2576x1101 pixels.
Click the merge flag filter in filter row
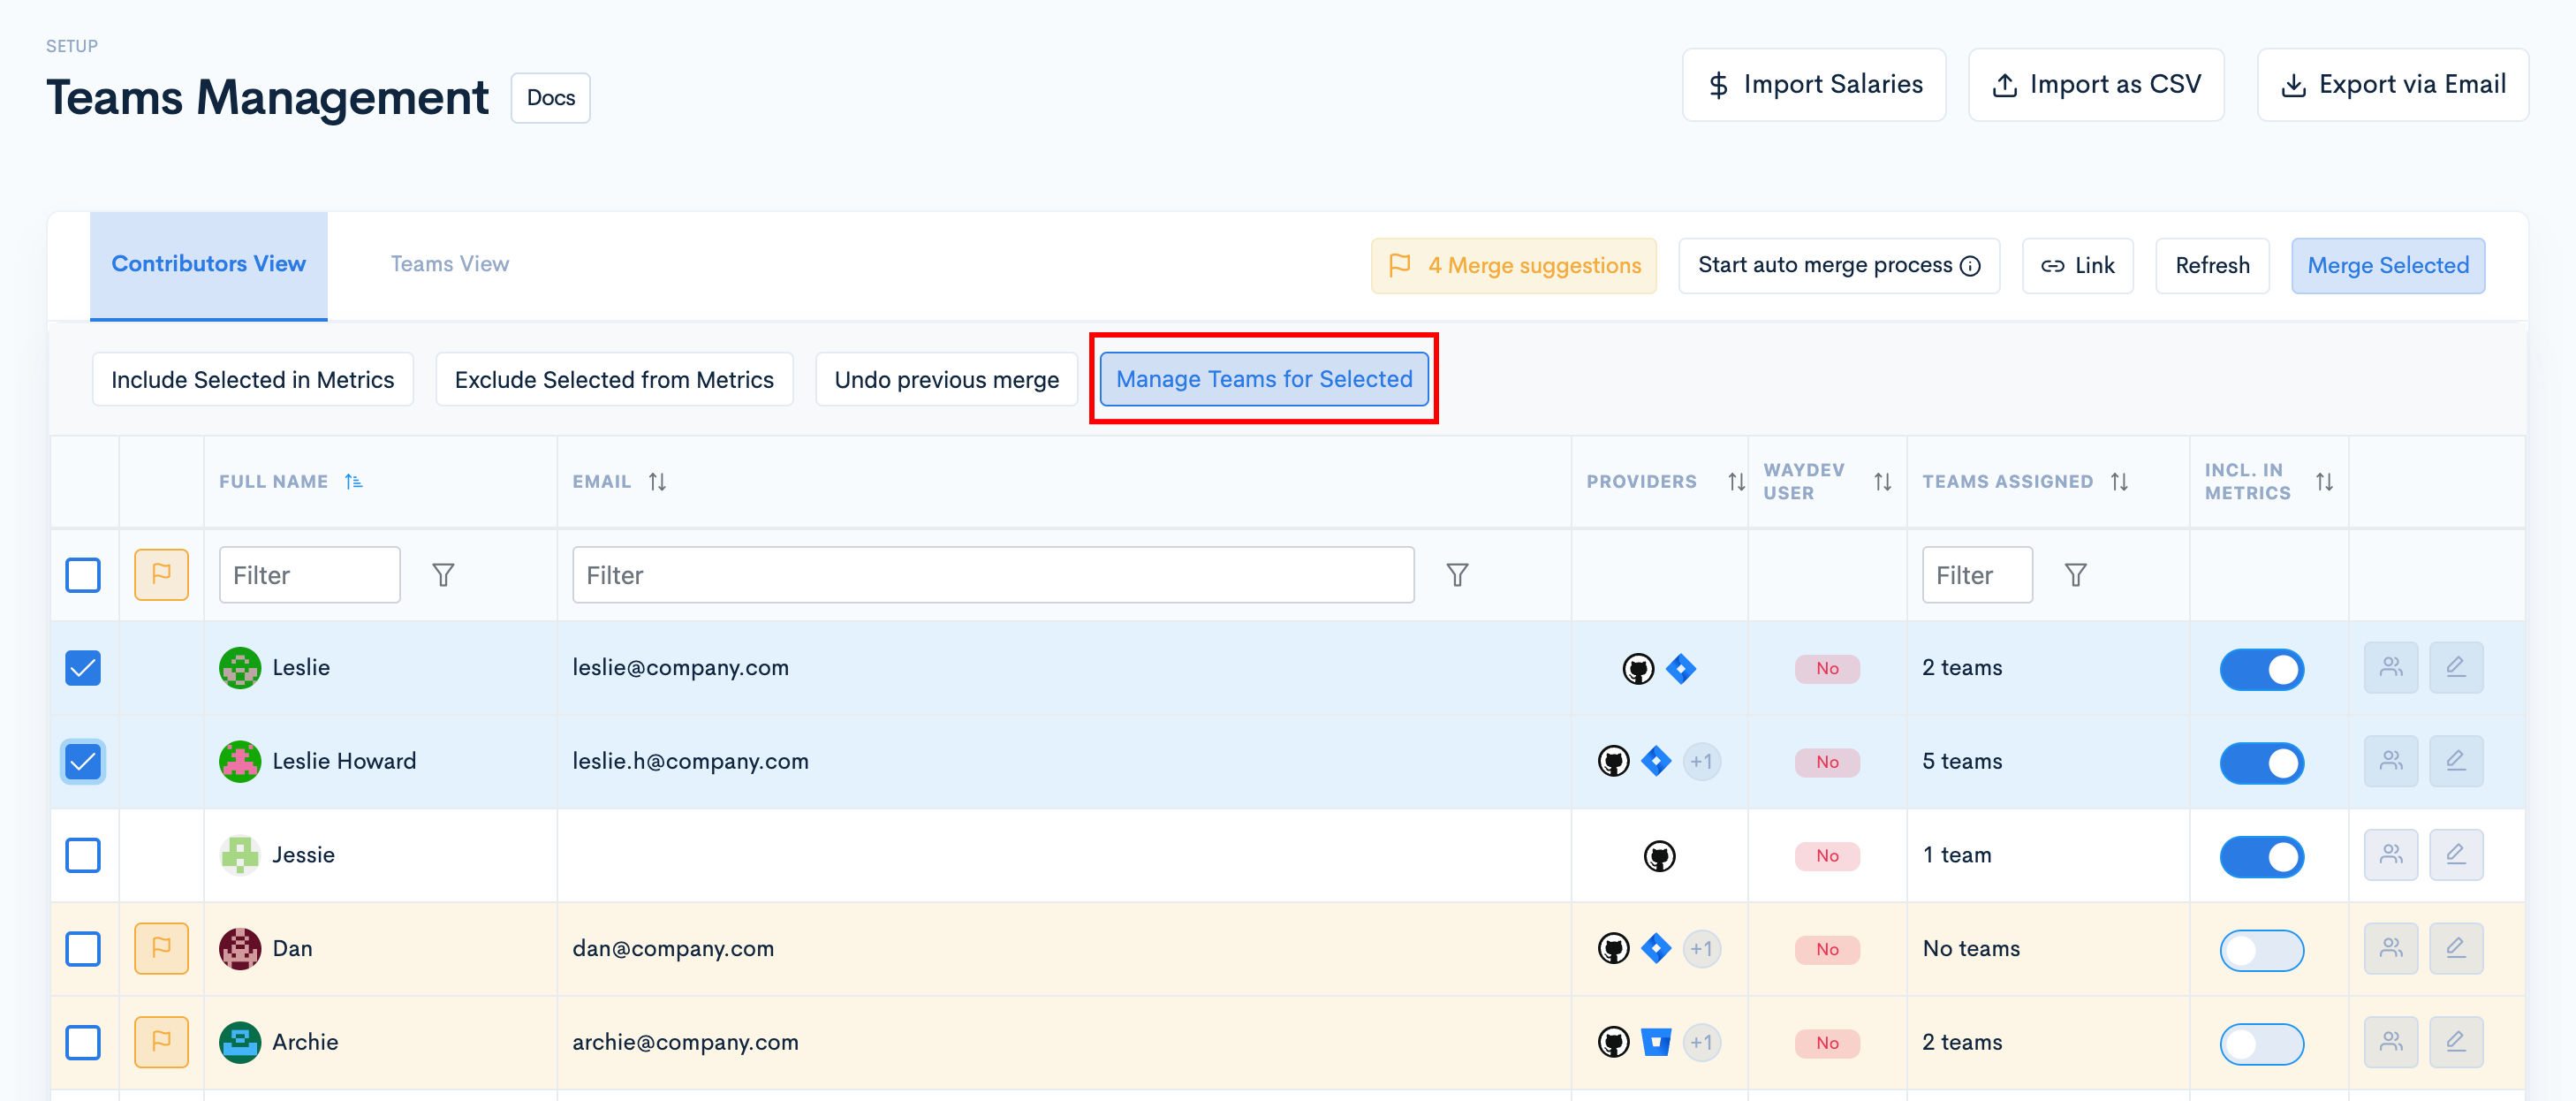[x=161, y=575]
